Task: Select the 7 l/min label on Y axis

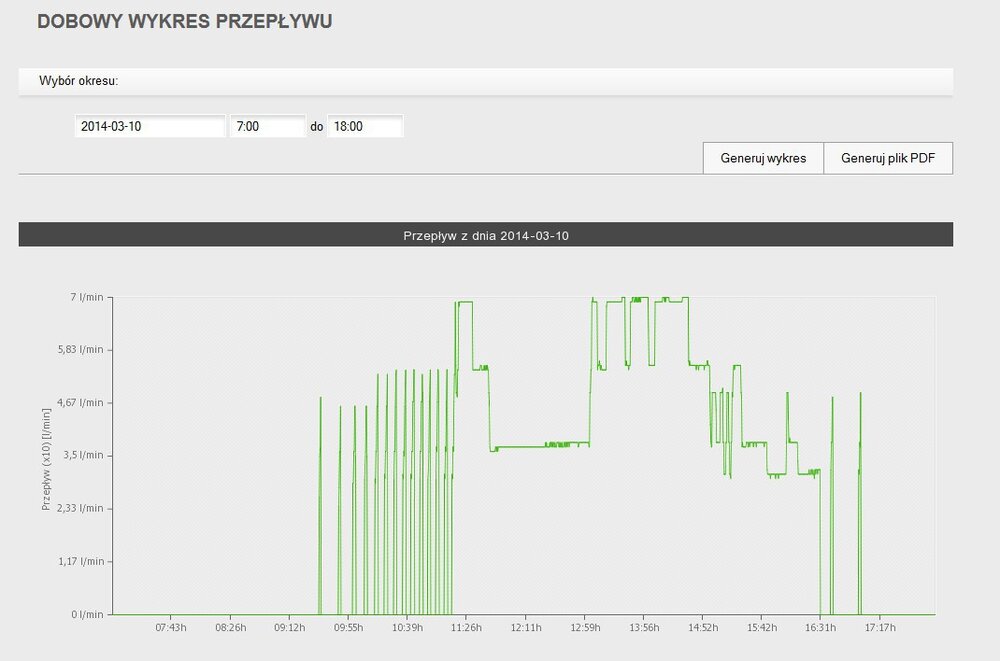Action: (x=88, y=297)
